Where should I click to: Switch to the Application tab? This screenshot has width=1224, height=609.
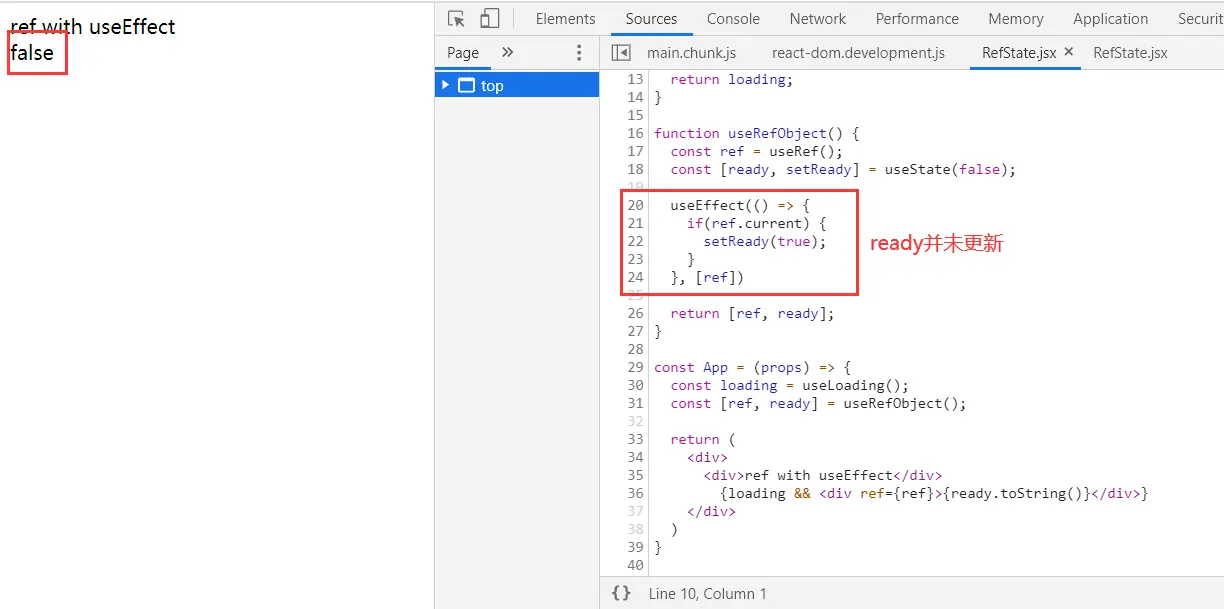[x=1110, y=18]
